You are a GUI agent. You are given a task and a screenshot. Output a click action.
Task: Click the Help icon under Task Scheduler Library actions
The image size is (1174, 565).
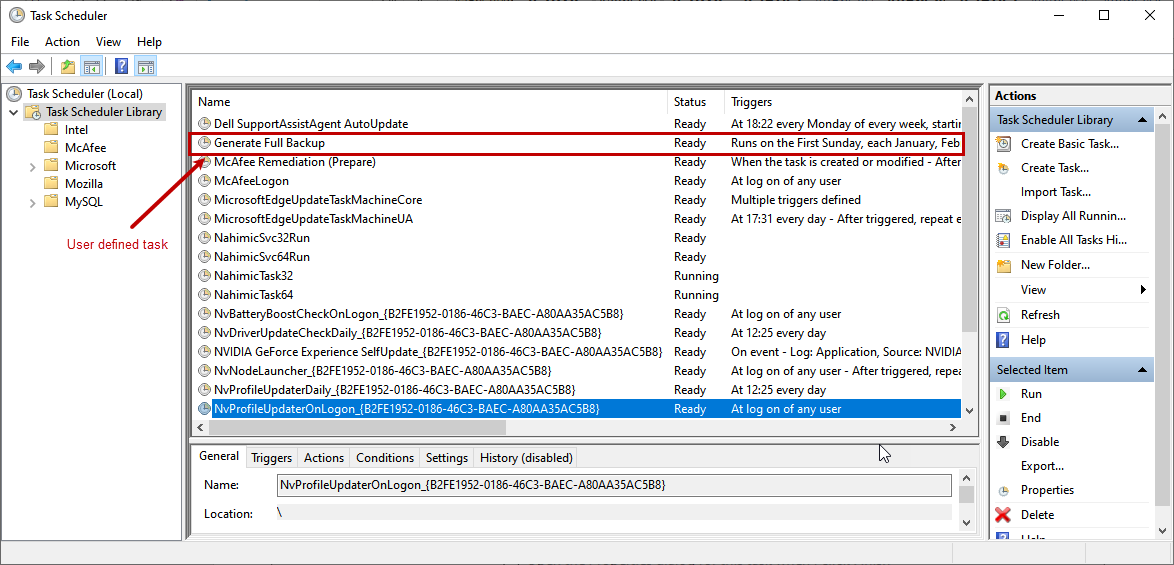(x=1003, y=340)
